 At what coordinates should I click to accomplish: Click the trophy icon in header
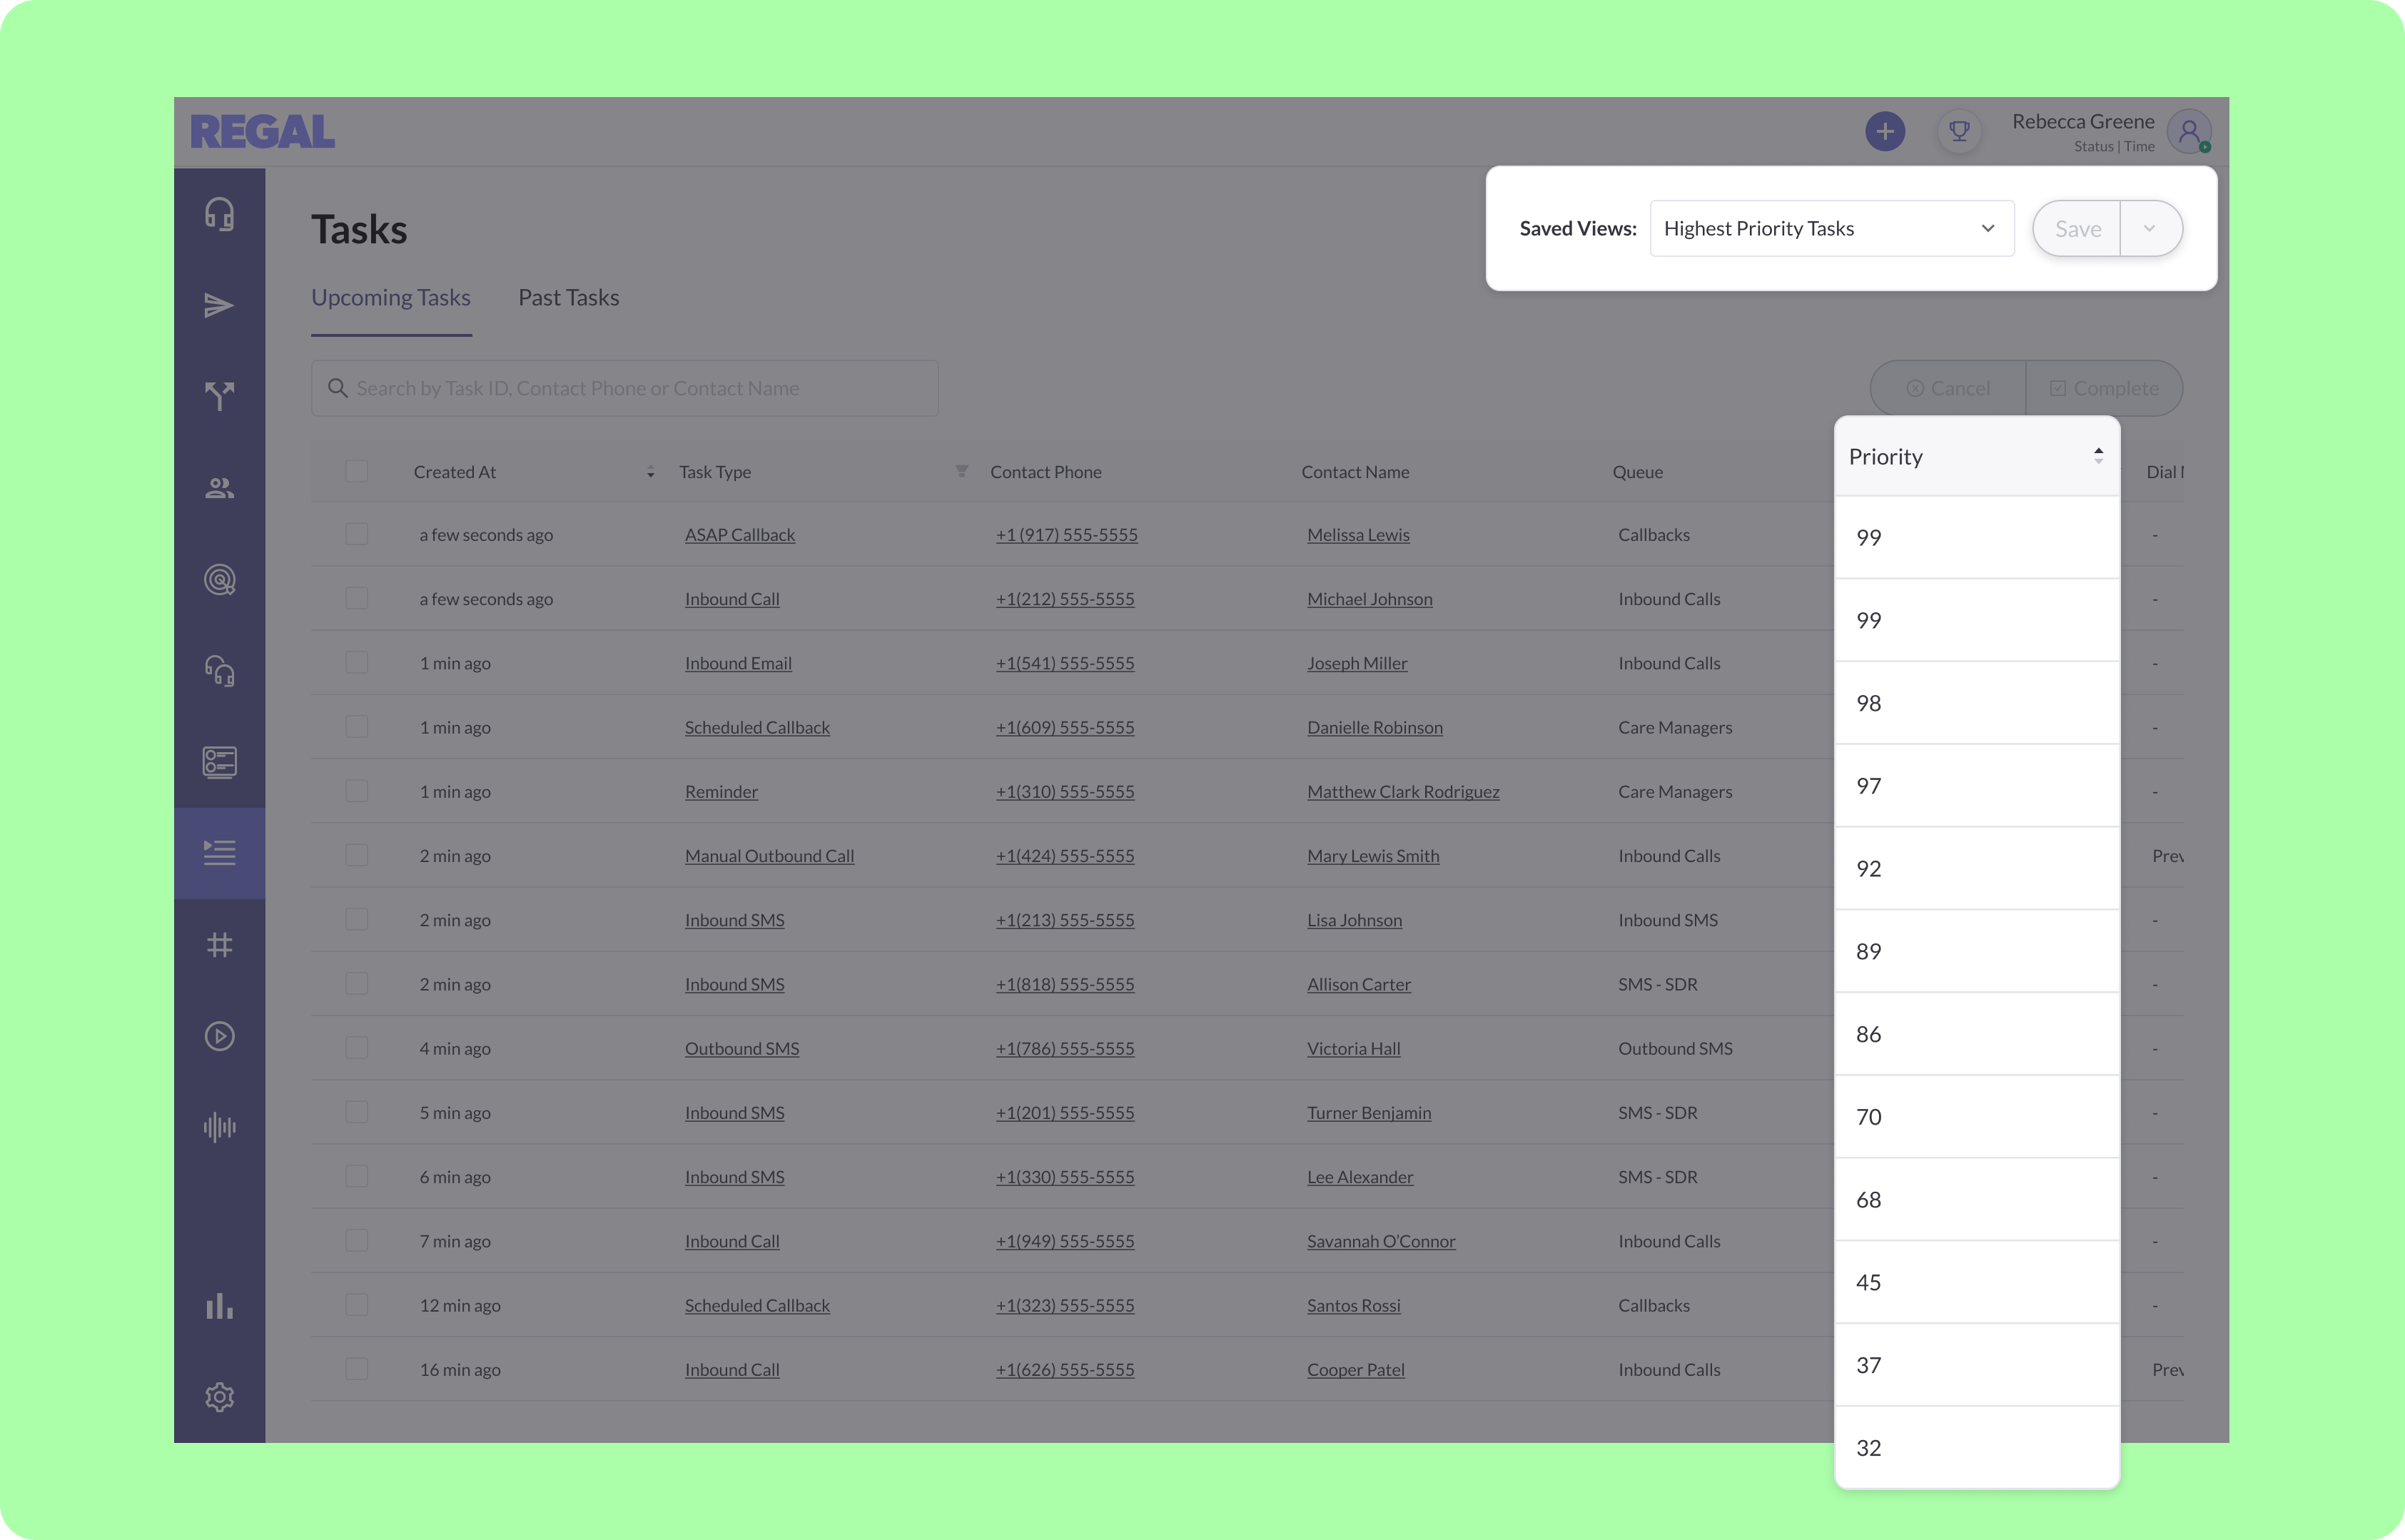coord(1959,131)
